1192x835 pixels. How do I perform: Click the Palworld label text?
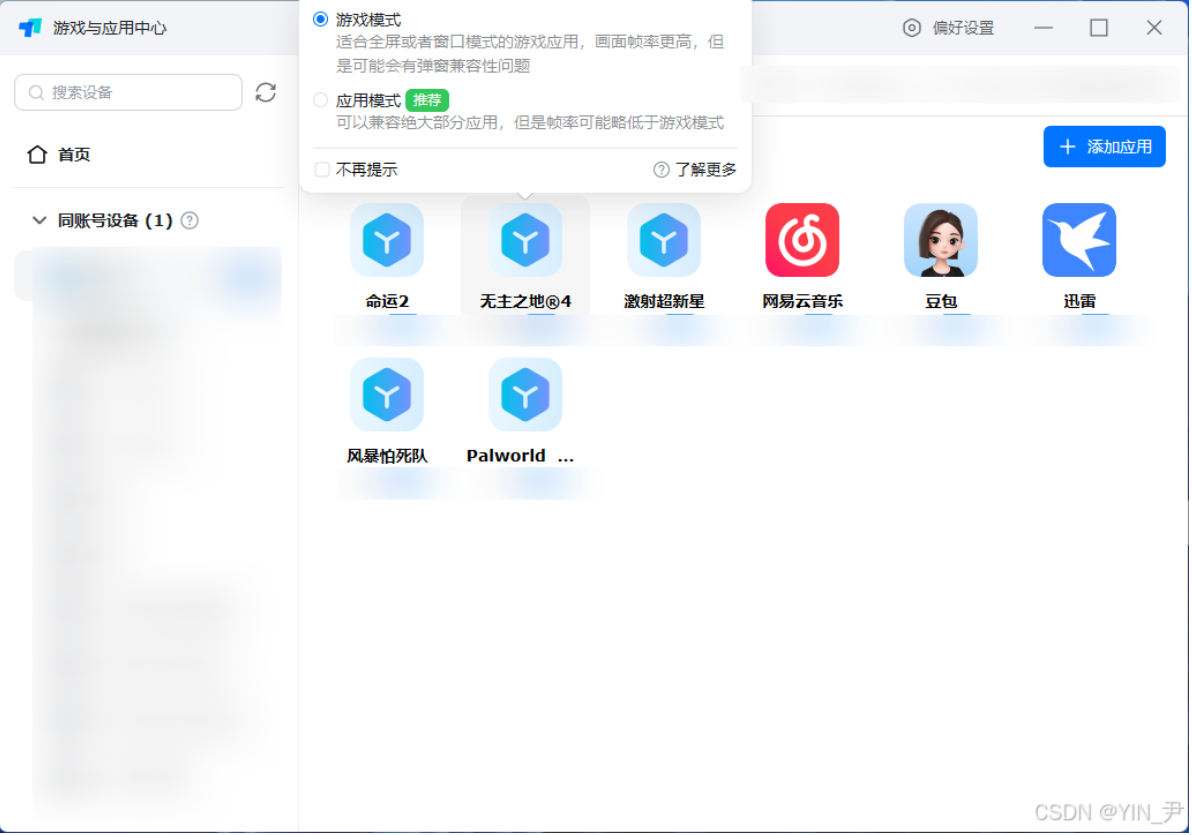(x=520, y=456)
